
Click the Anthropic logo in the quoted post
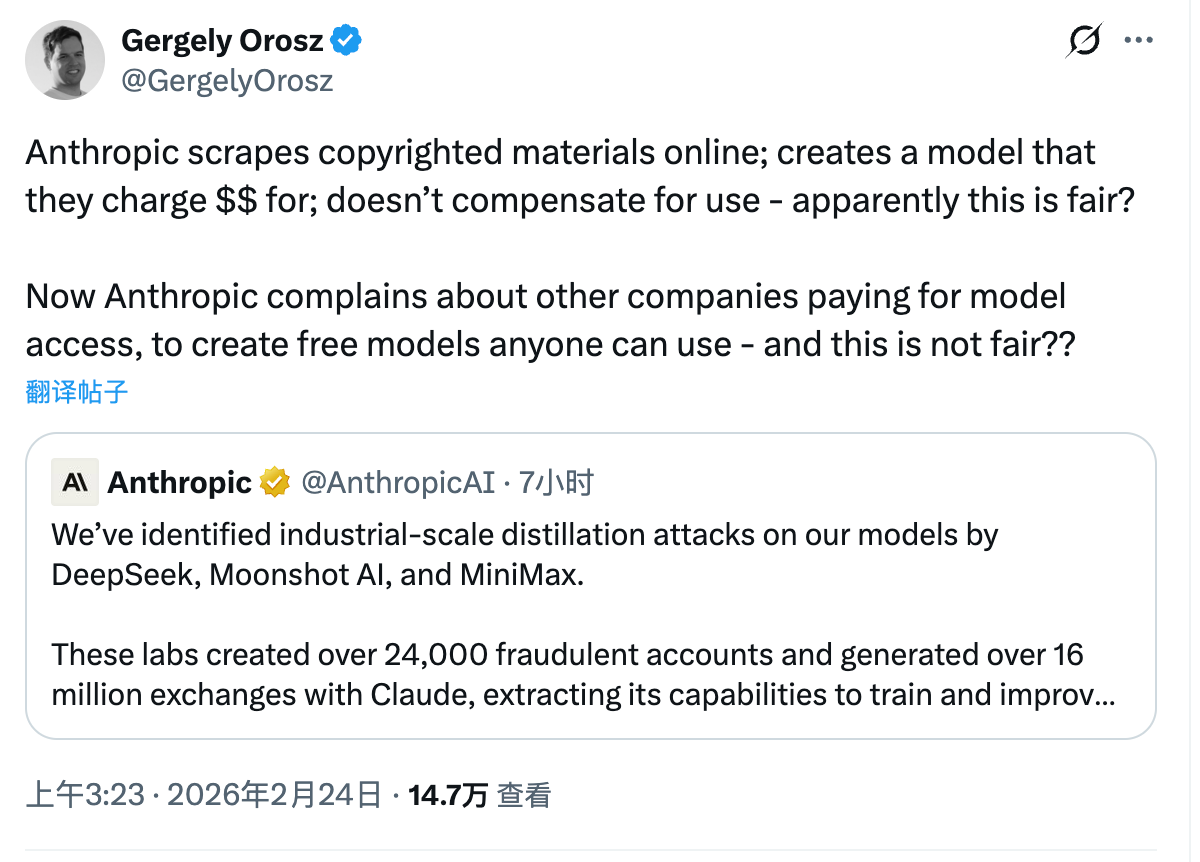pos(75,483)
